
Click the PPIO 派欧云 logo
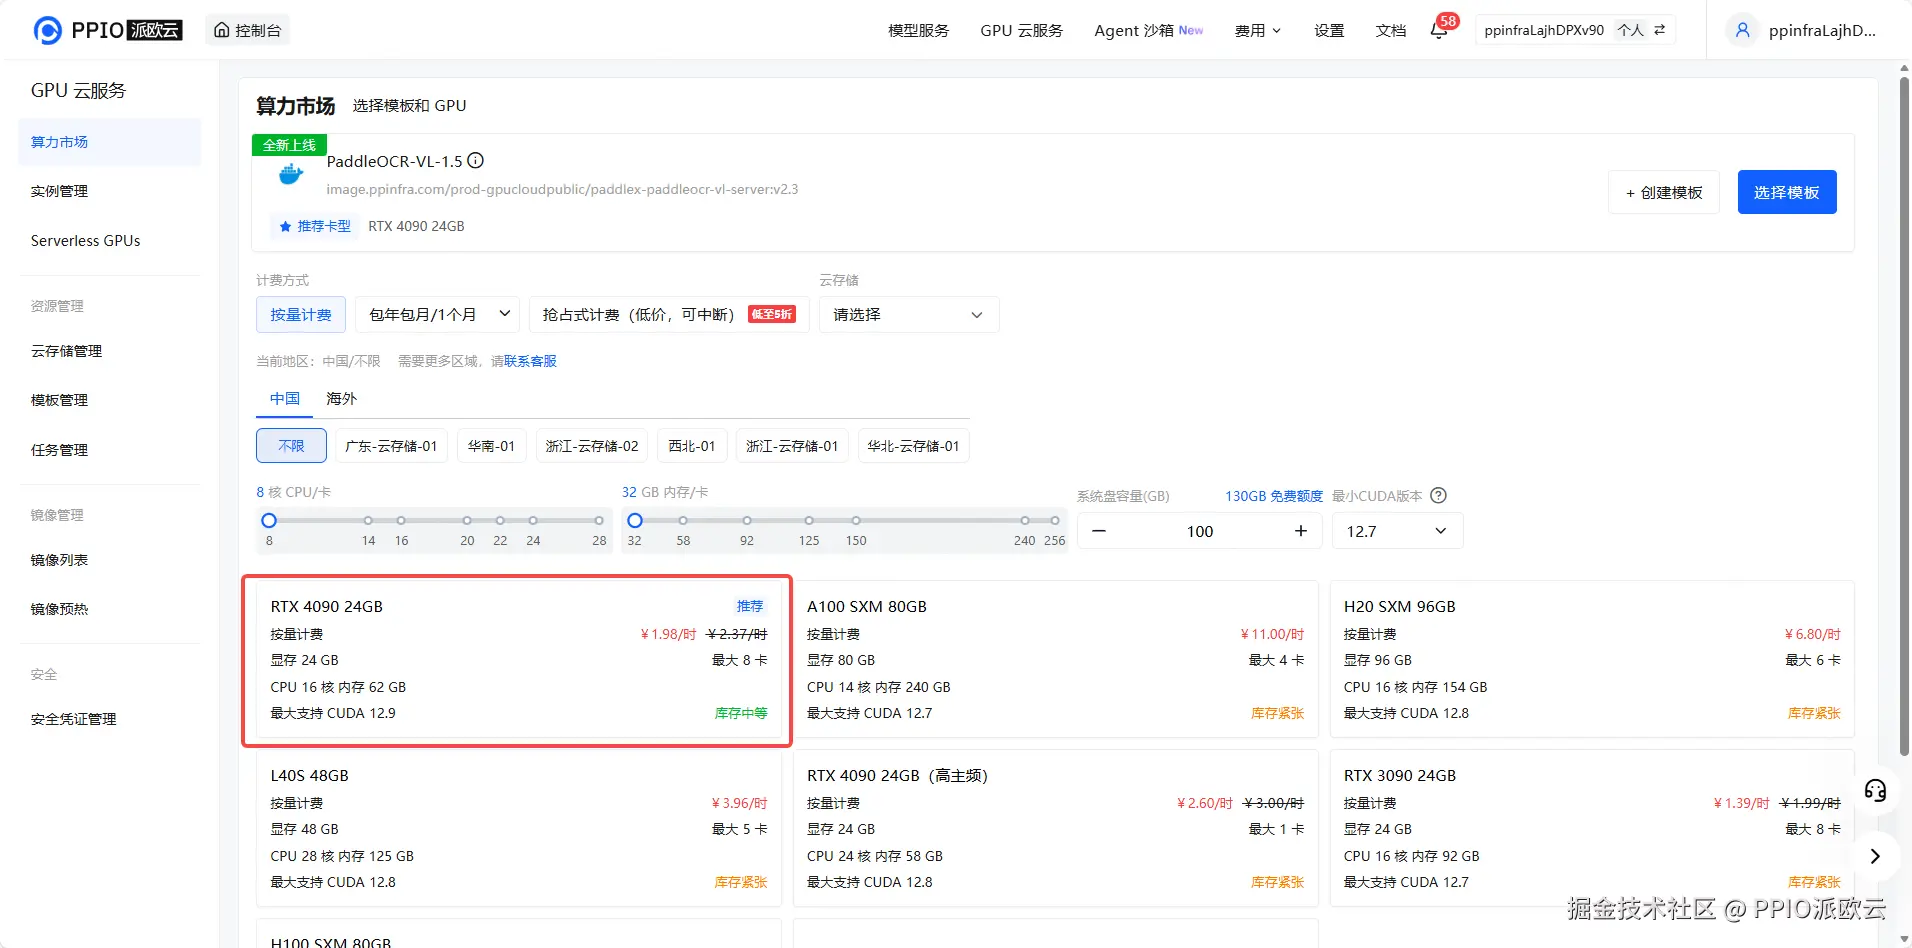(x=108, y=30)
